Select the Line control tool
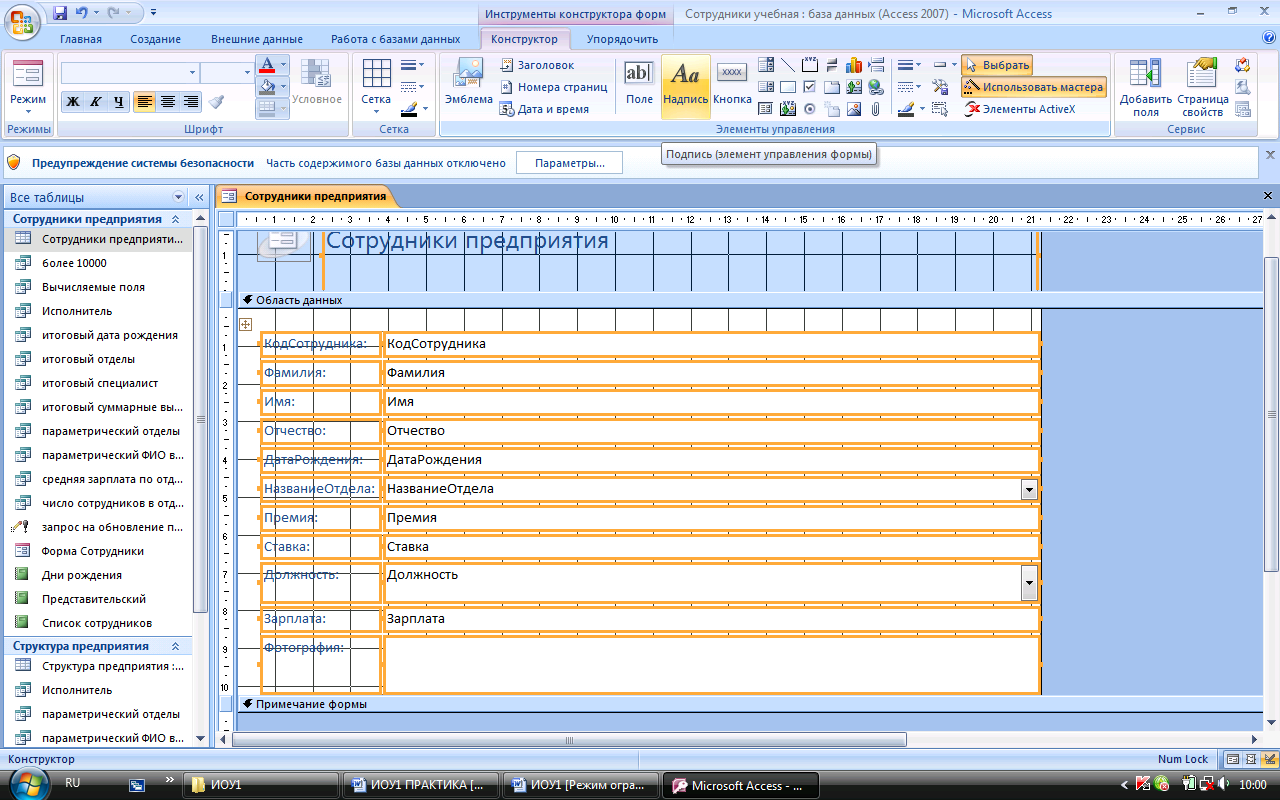 click(788, 65)
